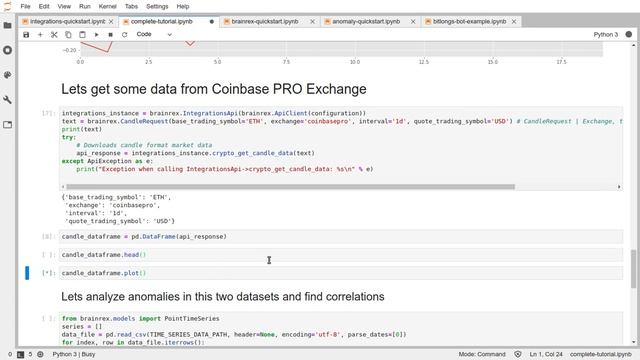Click the Python 3 kernel name button
The width and height of the screenshot is (640, 360).
coord(606,35)
